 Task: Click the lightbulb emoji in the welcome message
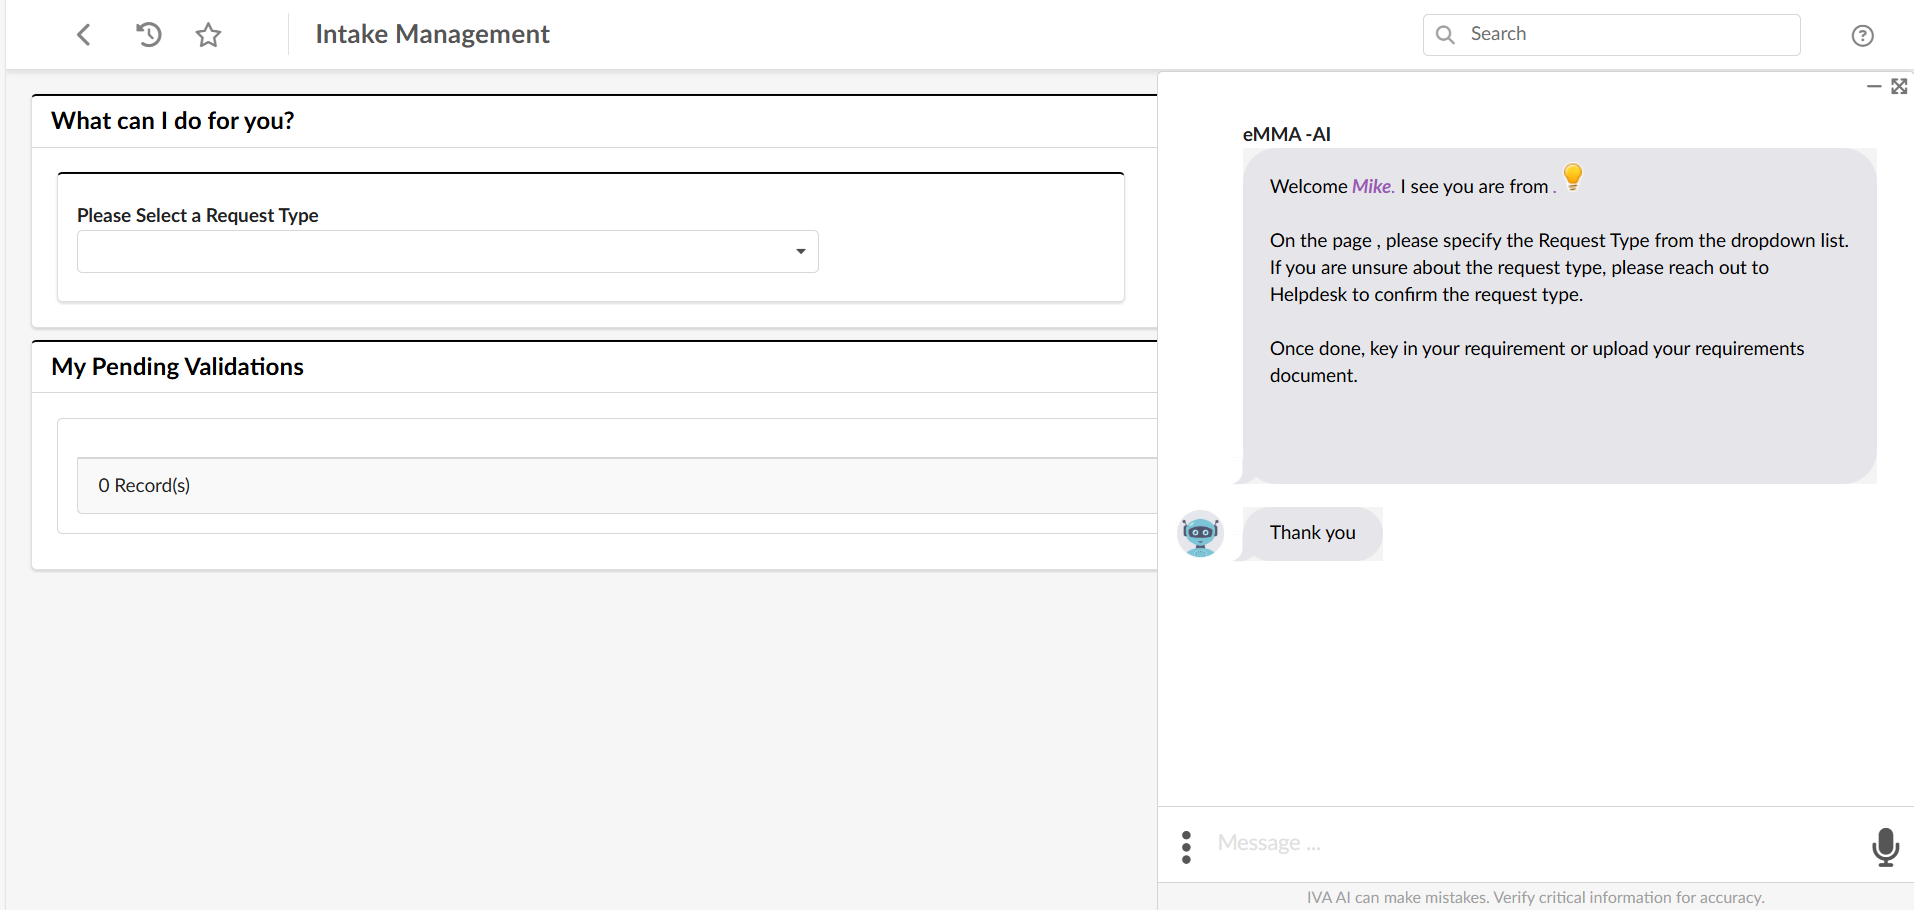pyautogui.click(x=1572, y=177)
